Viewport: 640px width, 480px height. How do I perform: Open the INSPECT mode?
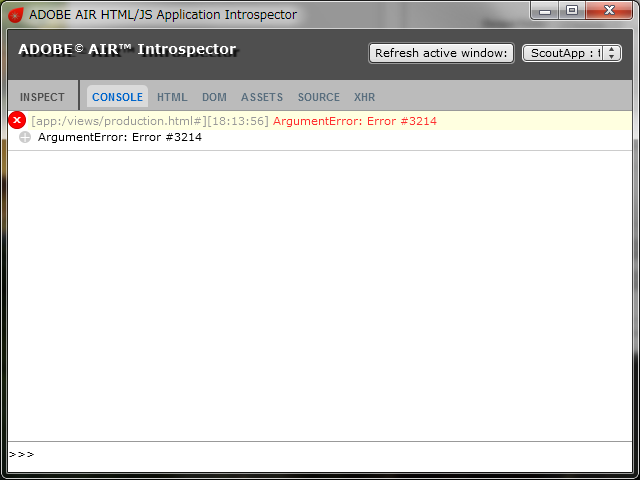pyautogui.click(x=42, y=97)
